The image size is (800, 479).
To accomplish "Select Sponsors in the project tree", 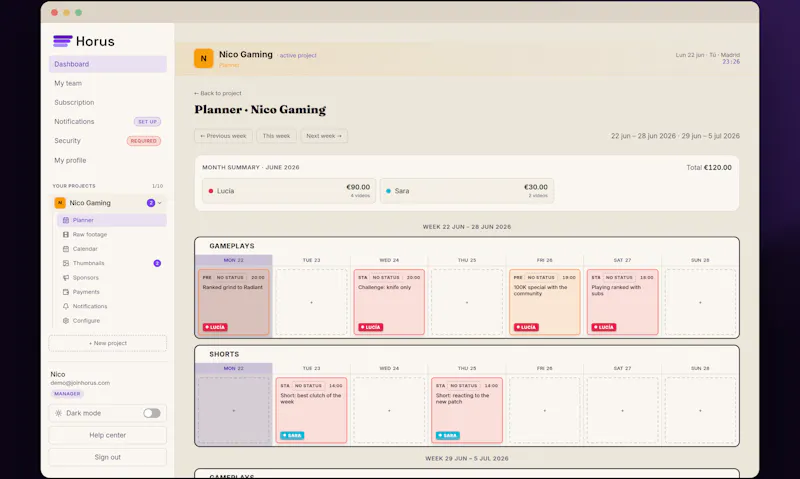I will click(x=112, y=278).
